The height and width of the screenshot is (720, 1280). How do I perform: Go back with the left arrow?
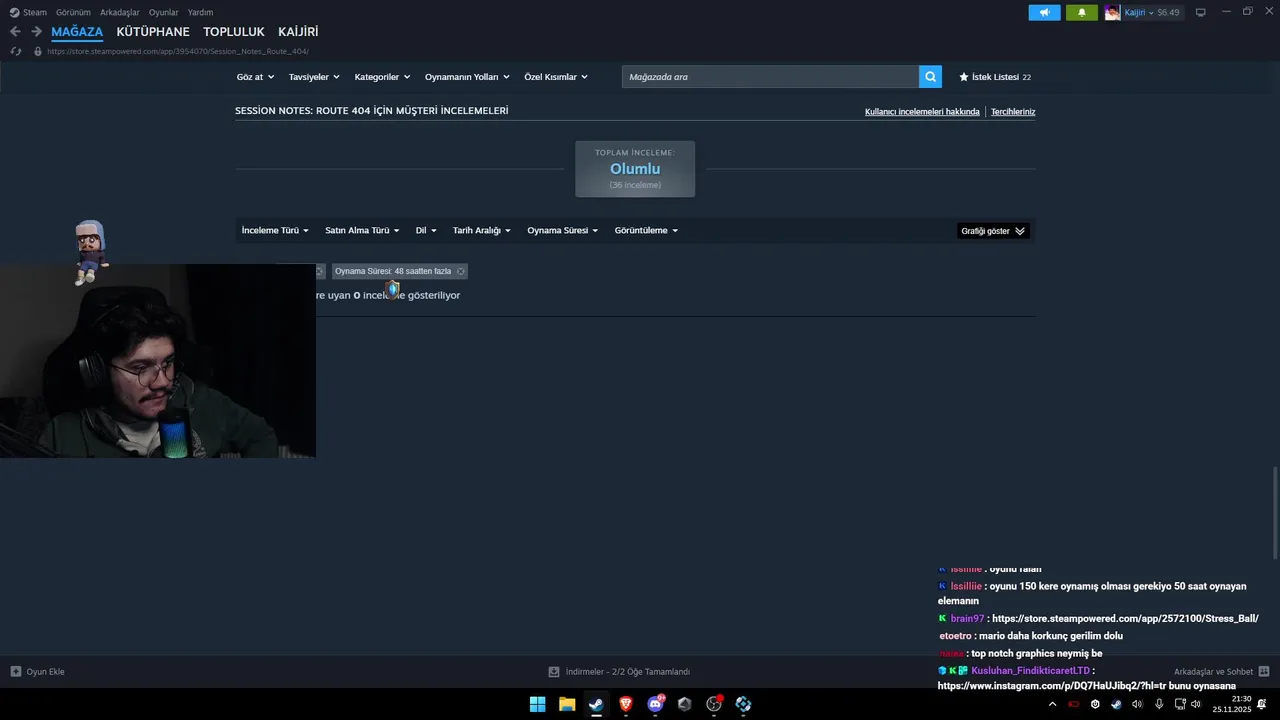point(15,32)
